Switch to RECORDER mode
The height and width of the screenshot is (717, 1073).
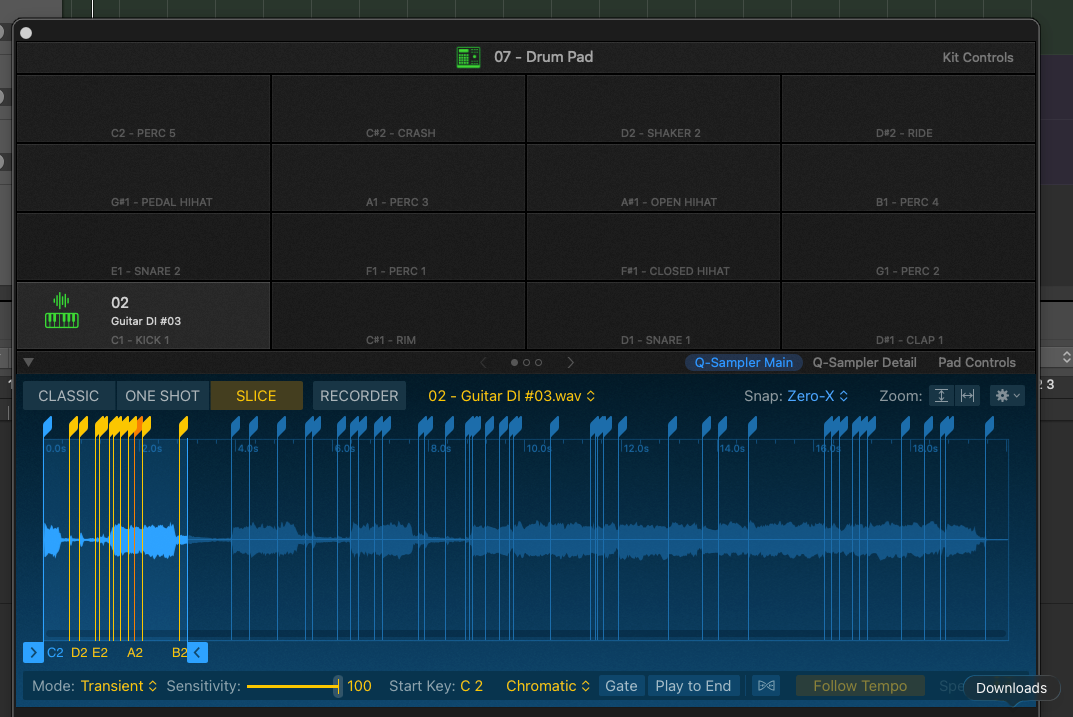[x=359, y=396]
